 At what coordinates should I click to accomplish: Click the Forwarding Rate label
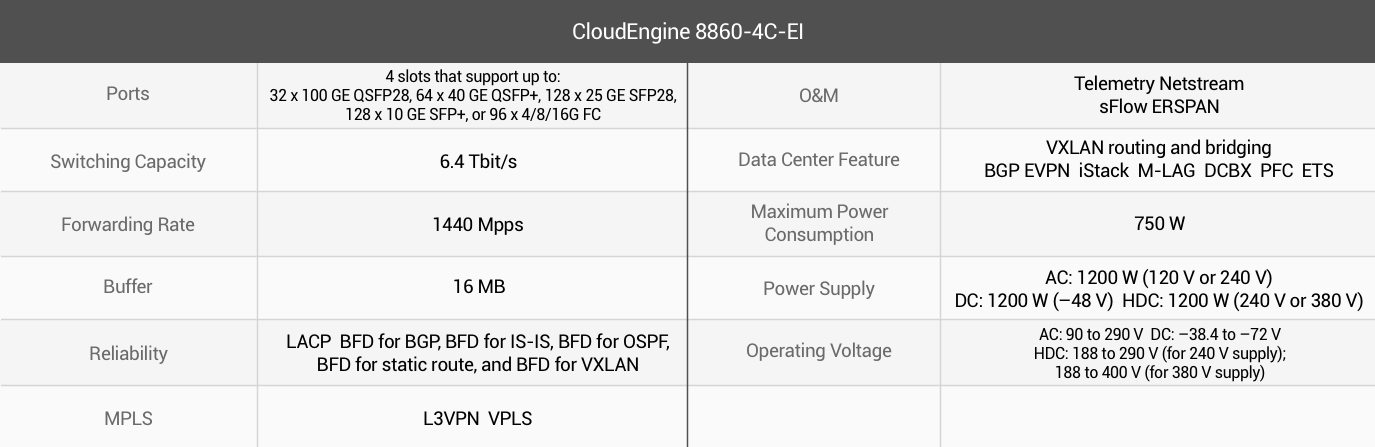pyautogui.click(x=128, y=224)
